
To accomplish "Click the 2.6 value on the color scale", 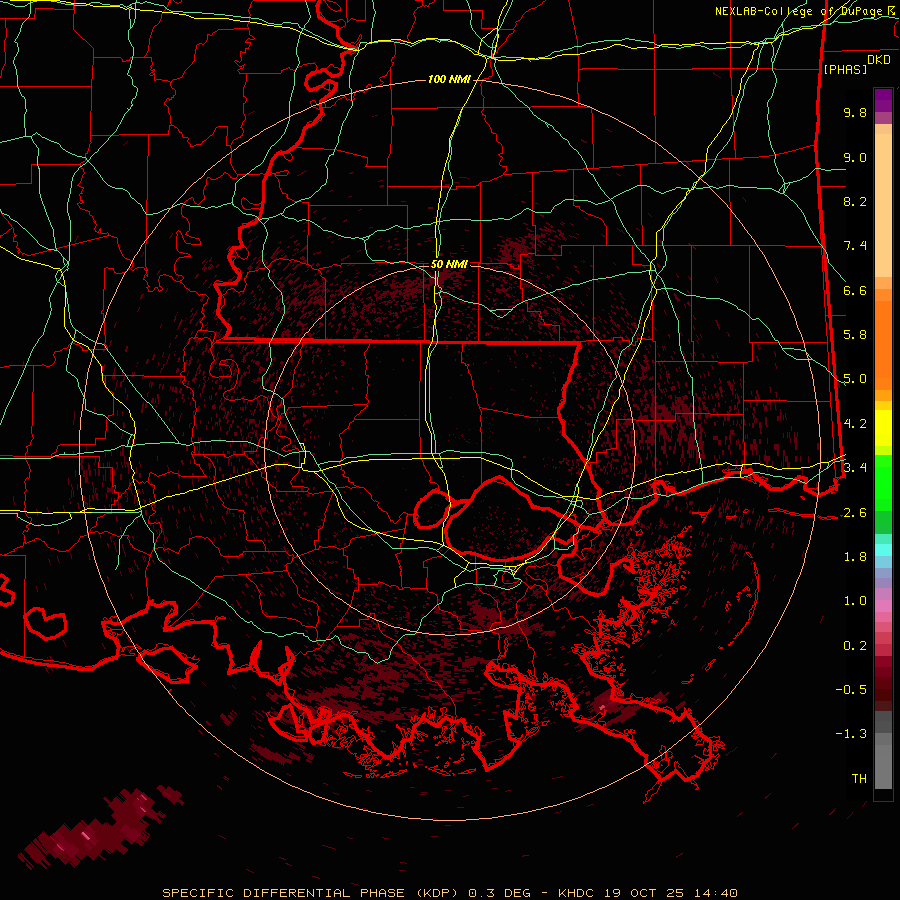I will tap(855, 513).
